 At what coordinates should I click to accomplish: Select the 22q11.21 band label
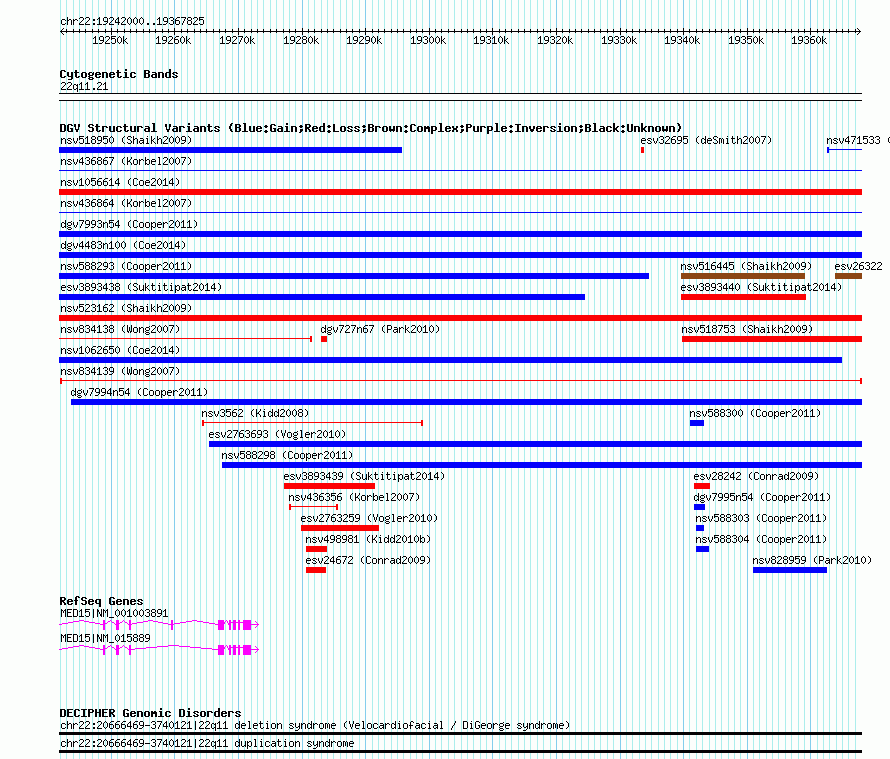(x=84, y=86)
